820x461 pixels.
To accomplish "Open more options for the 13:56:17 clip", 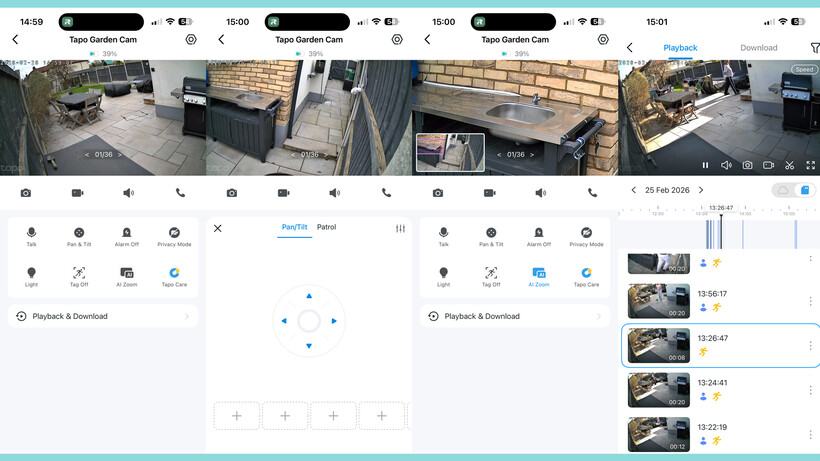I will coord(811,301).
